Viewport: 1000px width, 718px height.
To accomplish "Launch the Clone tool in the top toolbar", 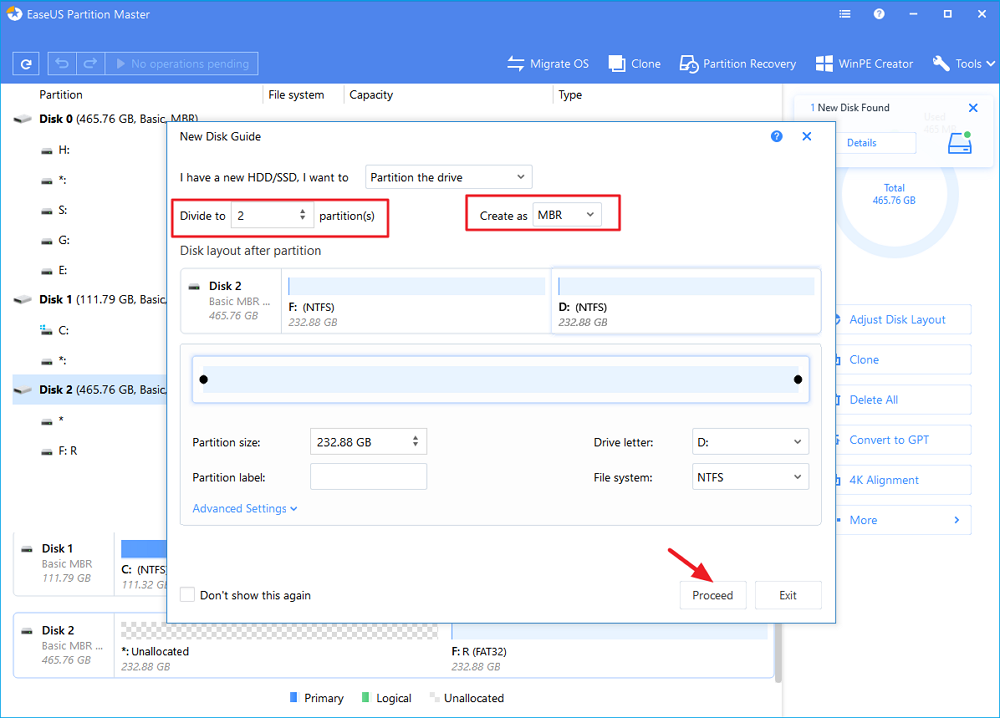I will [635, 64].
